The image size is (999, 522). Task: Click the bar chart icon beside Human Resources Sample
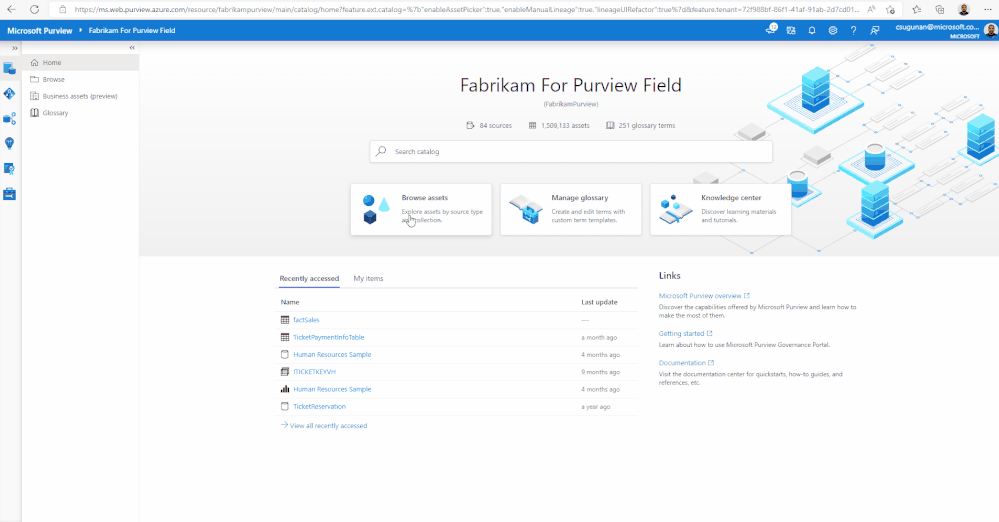tap(285, 389)
